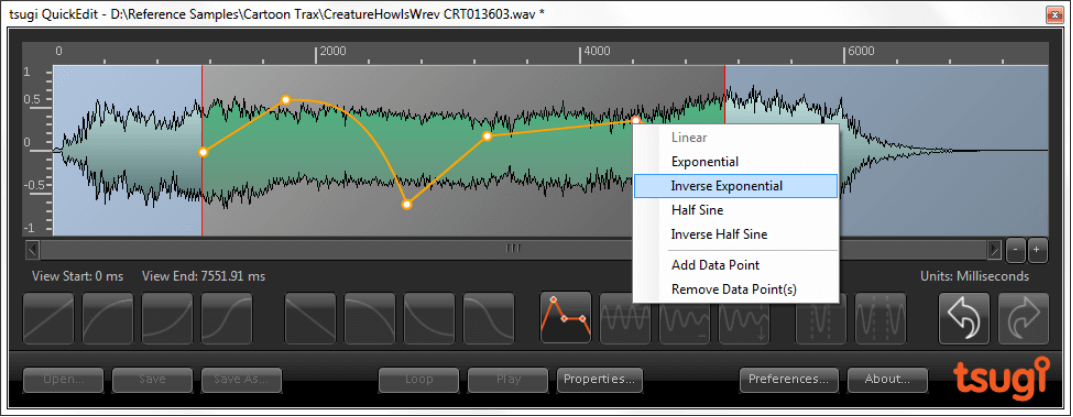Click the waveform icon with down arrow

(744, 318)
